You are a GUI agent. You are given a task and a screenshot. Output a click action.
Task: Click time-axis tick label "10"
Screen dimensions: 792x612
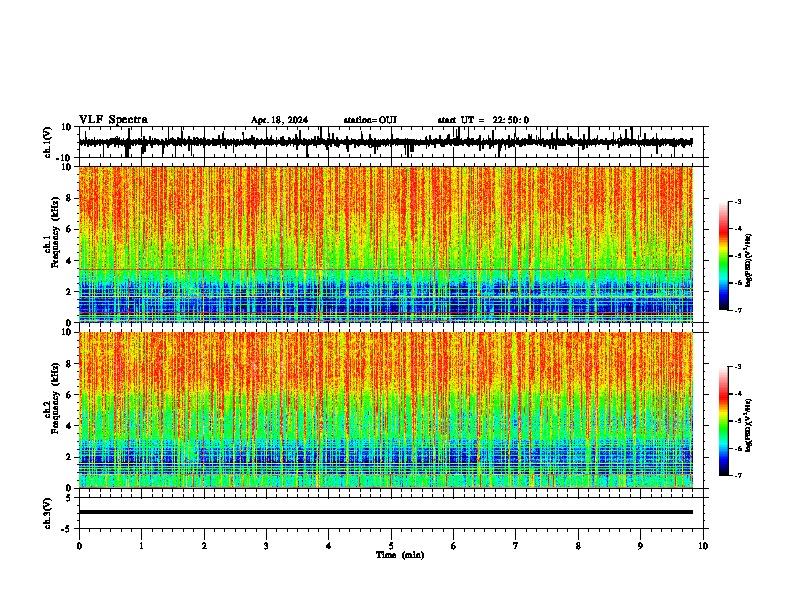(x=703, y=546)
